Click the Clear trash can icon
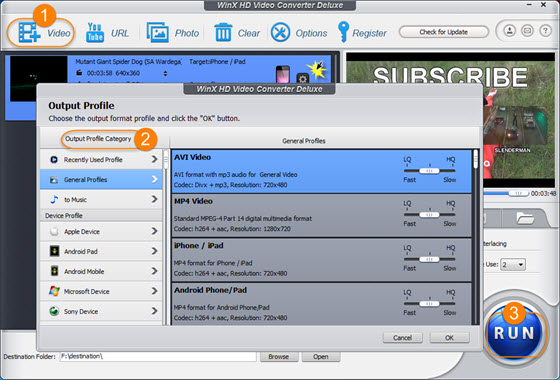This screenshot has width=560, height=380. point(223,32)
